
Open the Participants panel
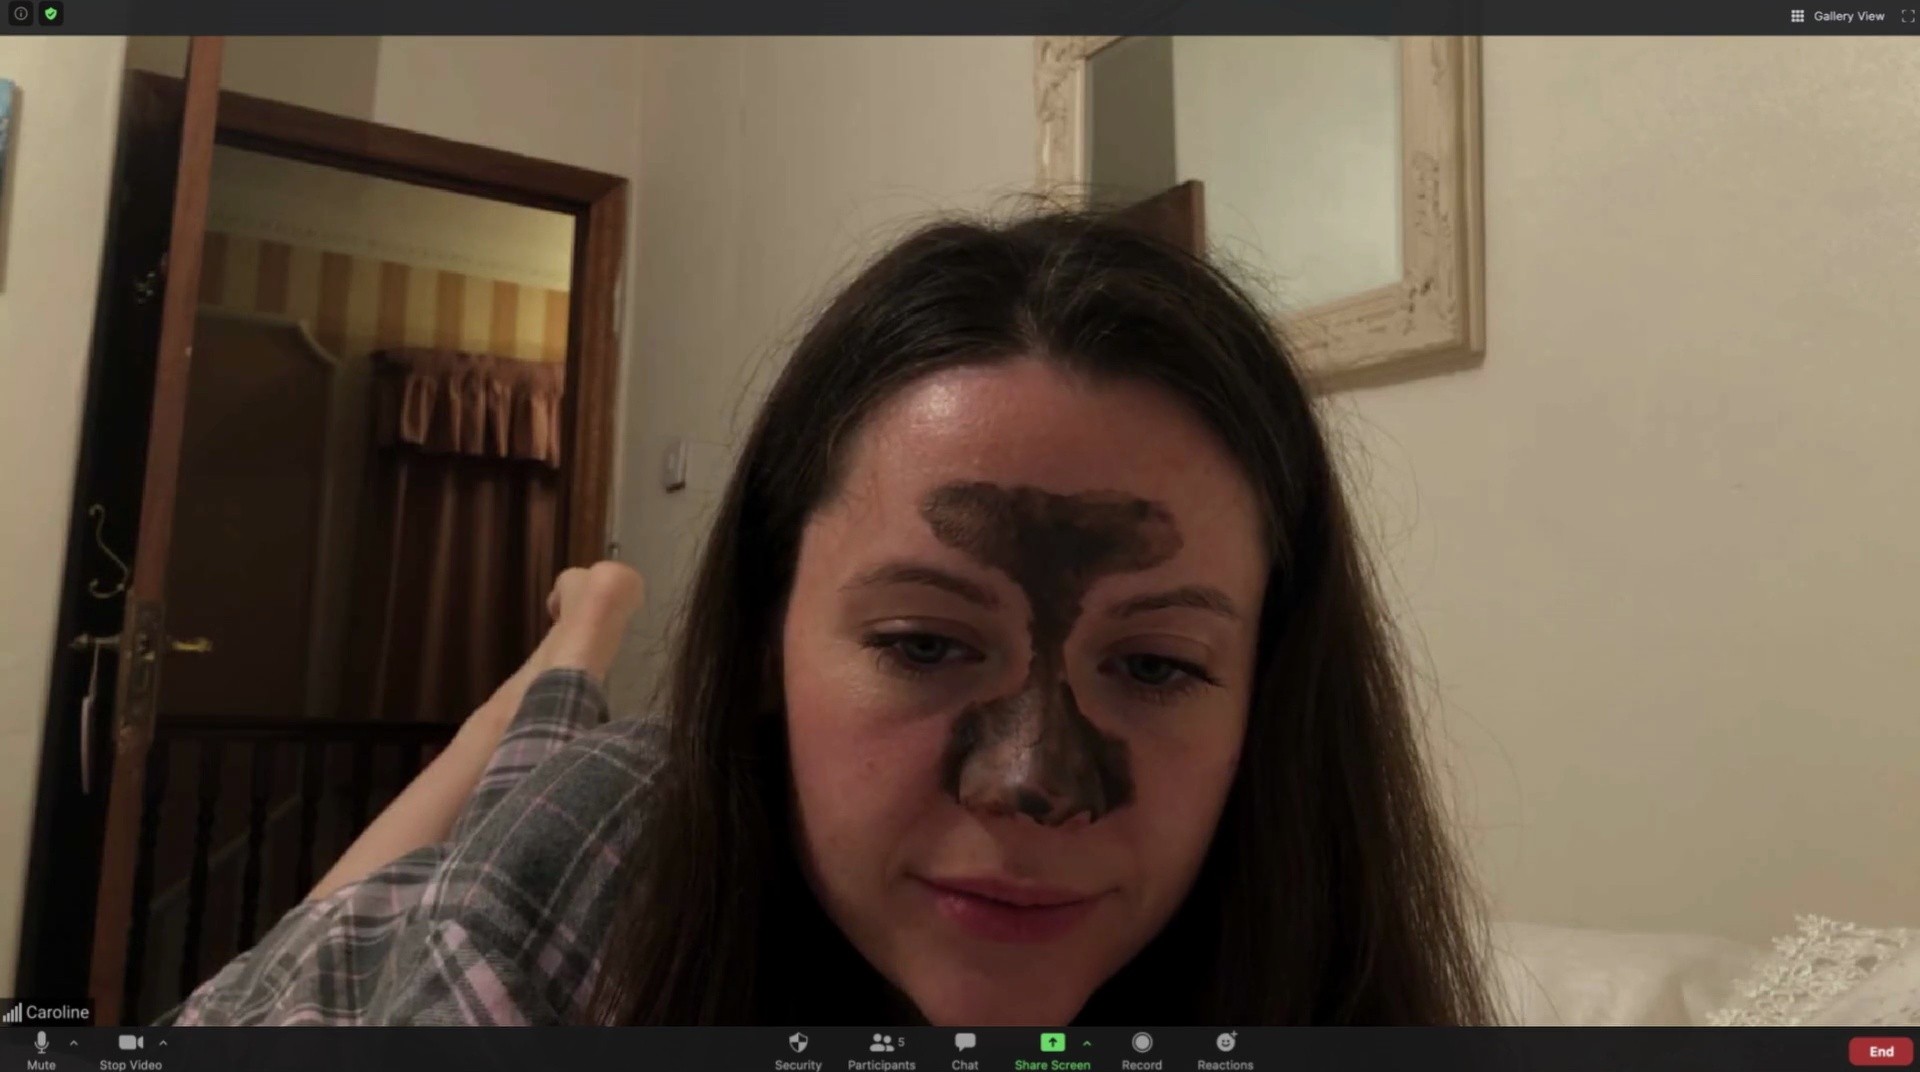[881, 1050]
